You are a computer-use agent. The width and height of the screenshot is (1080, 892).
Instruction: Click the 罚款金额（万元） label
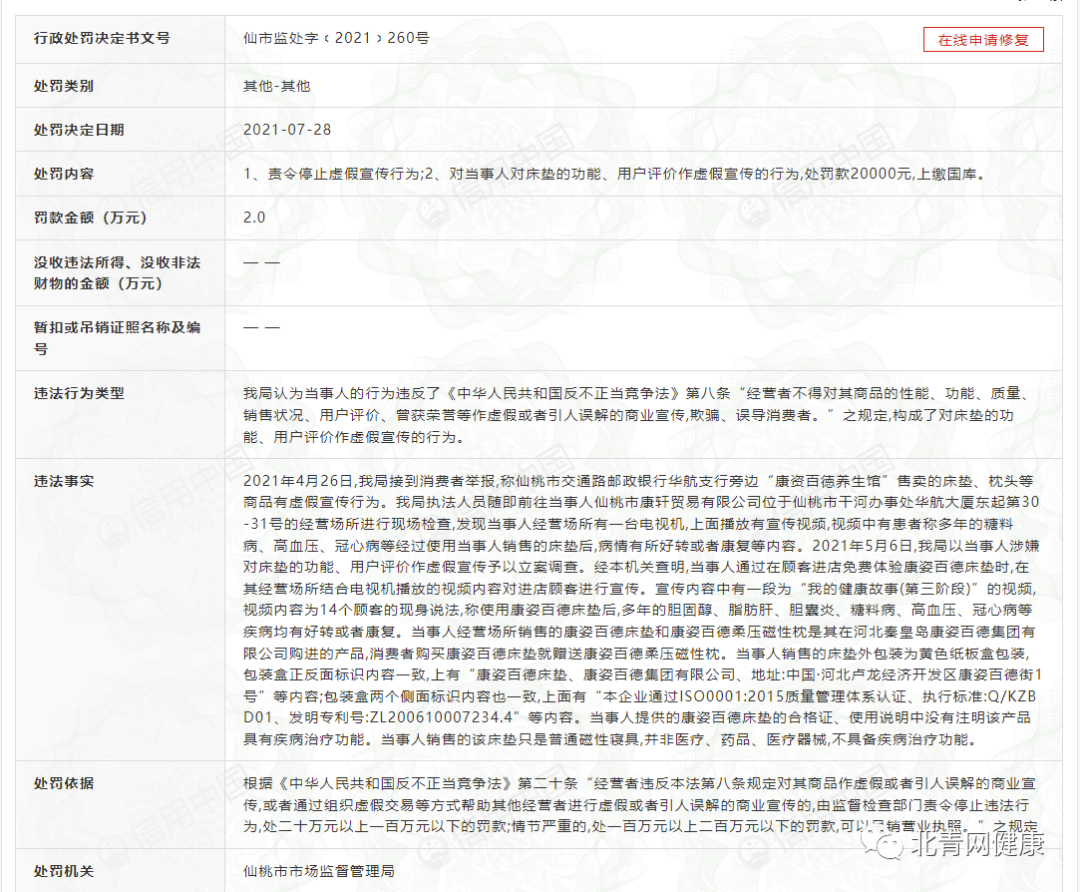point(90,218)
